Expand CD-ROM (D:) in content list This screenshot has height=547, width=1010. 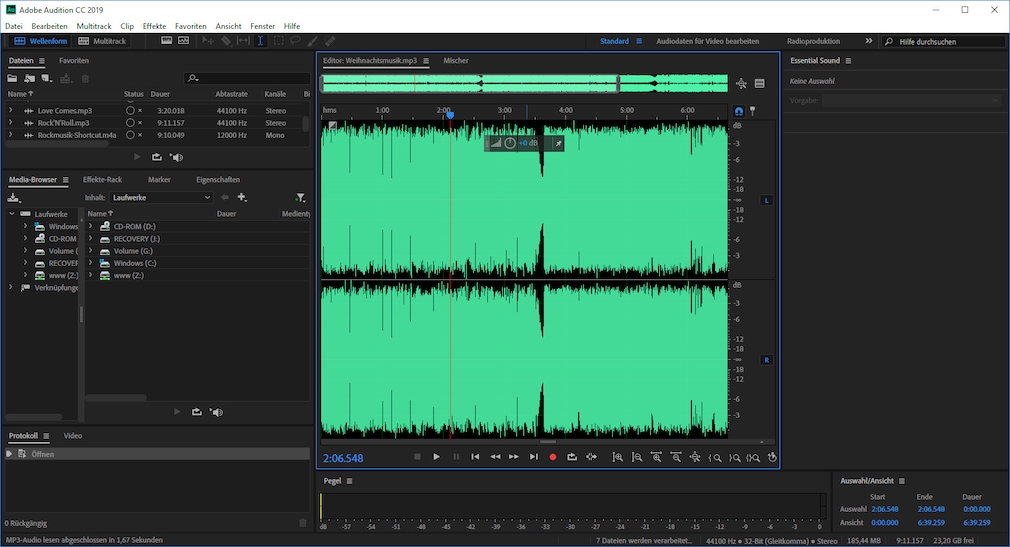[x=90, y=226]
